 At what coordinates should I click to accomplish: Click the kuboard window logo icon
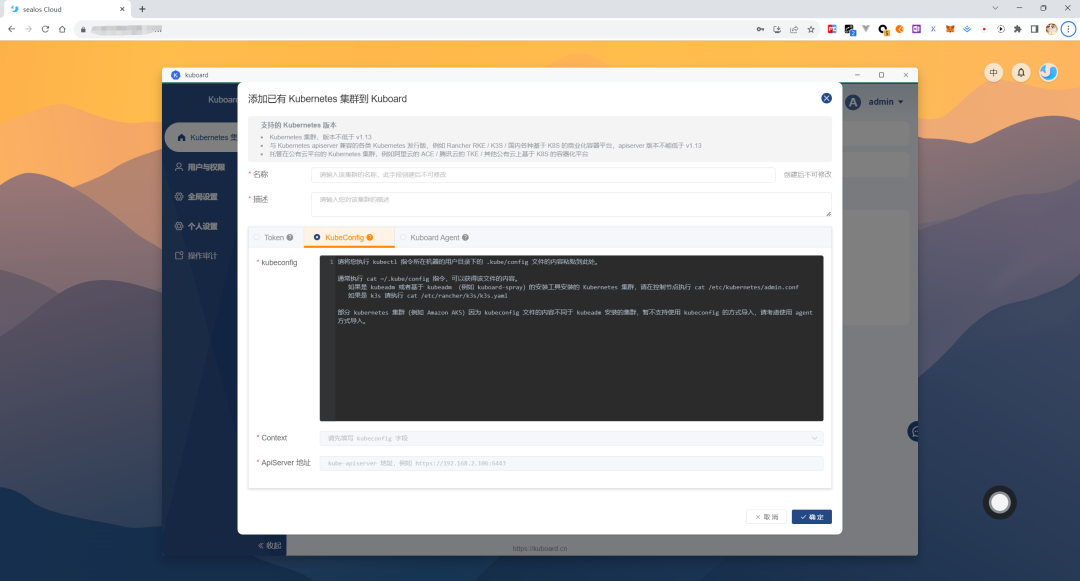pyautogui.click(x=176, y=75)
